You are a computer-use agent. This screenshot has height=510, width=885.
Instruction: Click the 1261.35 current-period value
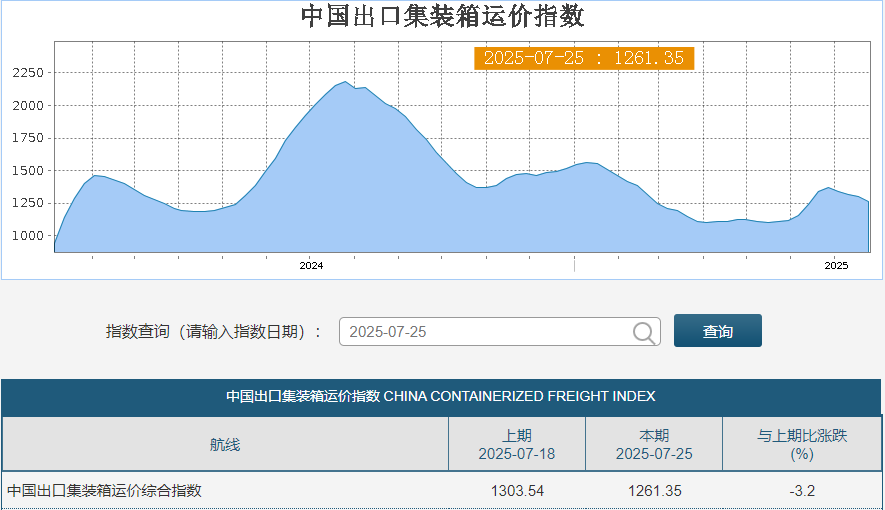point(653,491)
